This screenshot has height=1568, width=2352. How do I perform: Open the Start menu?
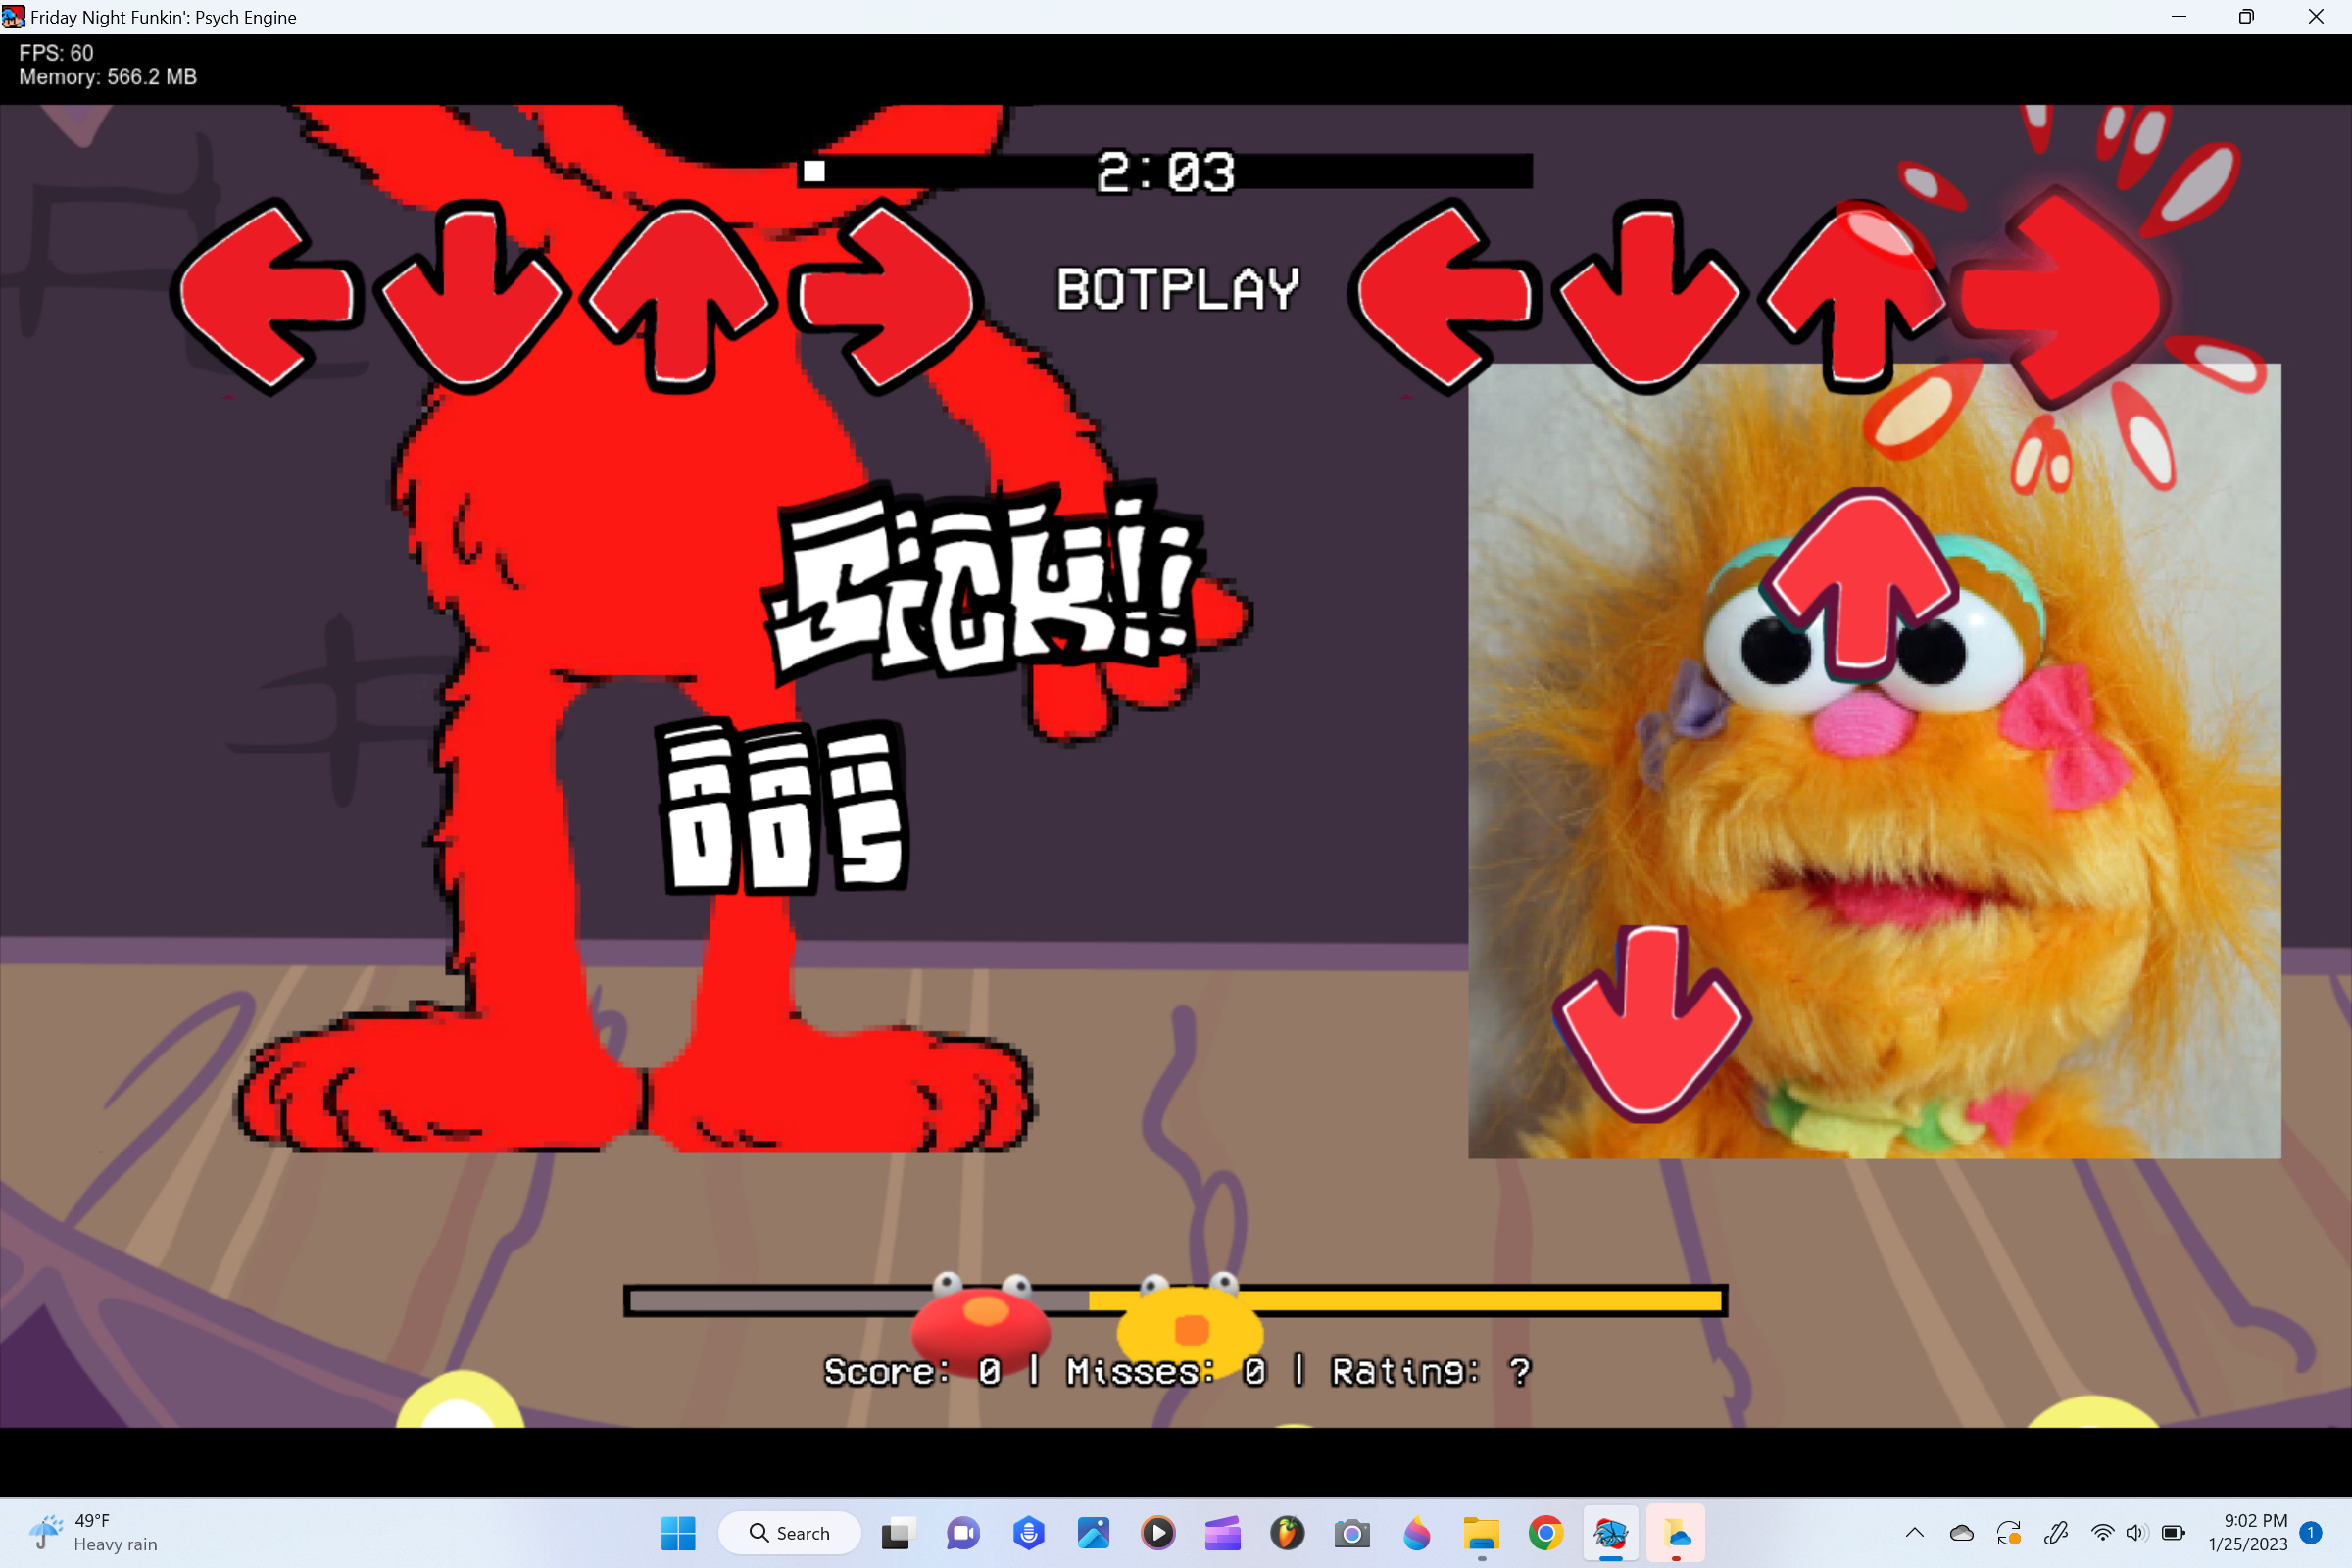pyautogui.click(x=679, y=1533)
